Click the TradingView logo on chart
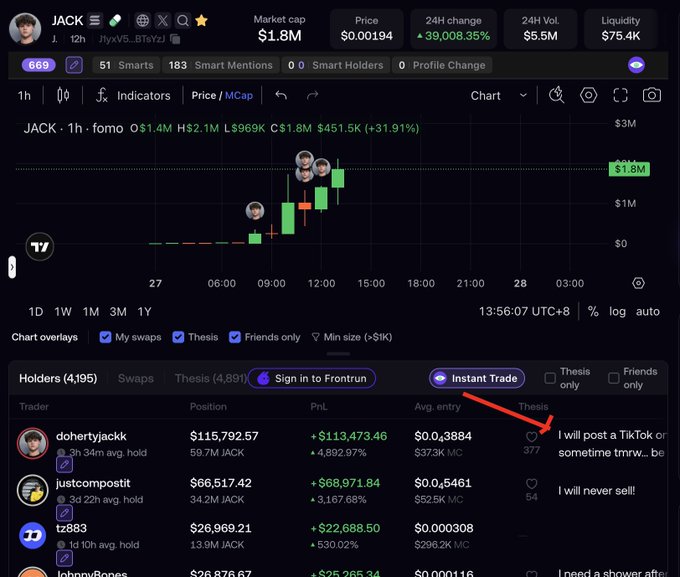This screenshot has width=680, height=577. (x=40, y=247)
